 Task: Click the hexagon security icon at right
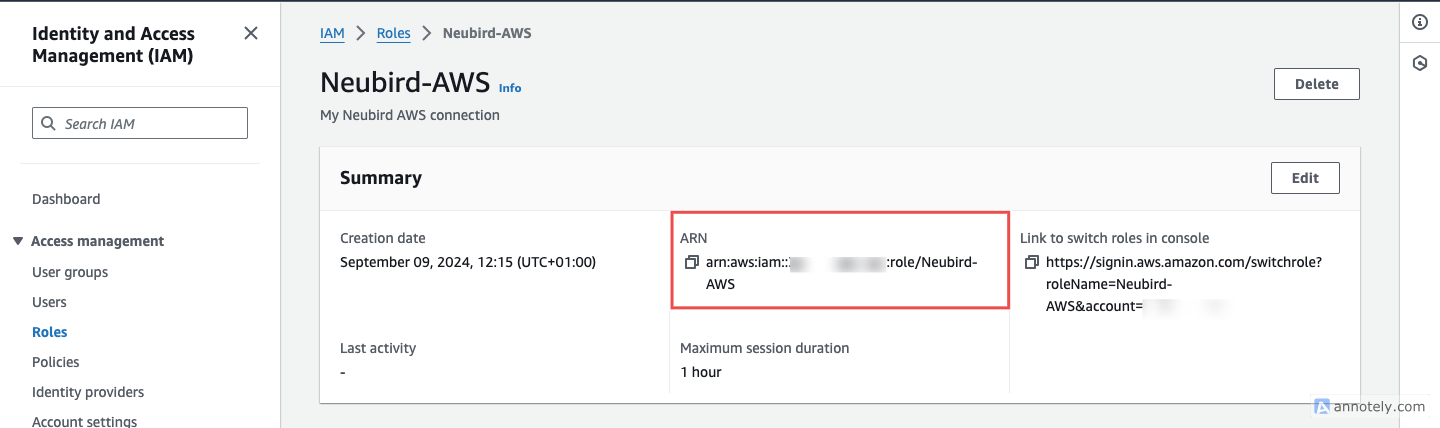click(x=1419, y=63)
